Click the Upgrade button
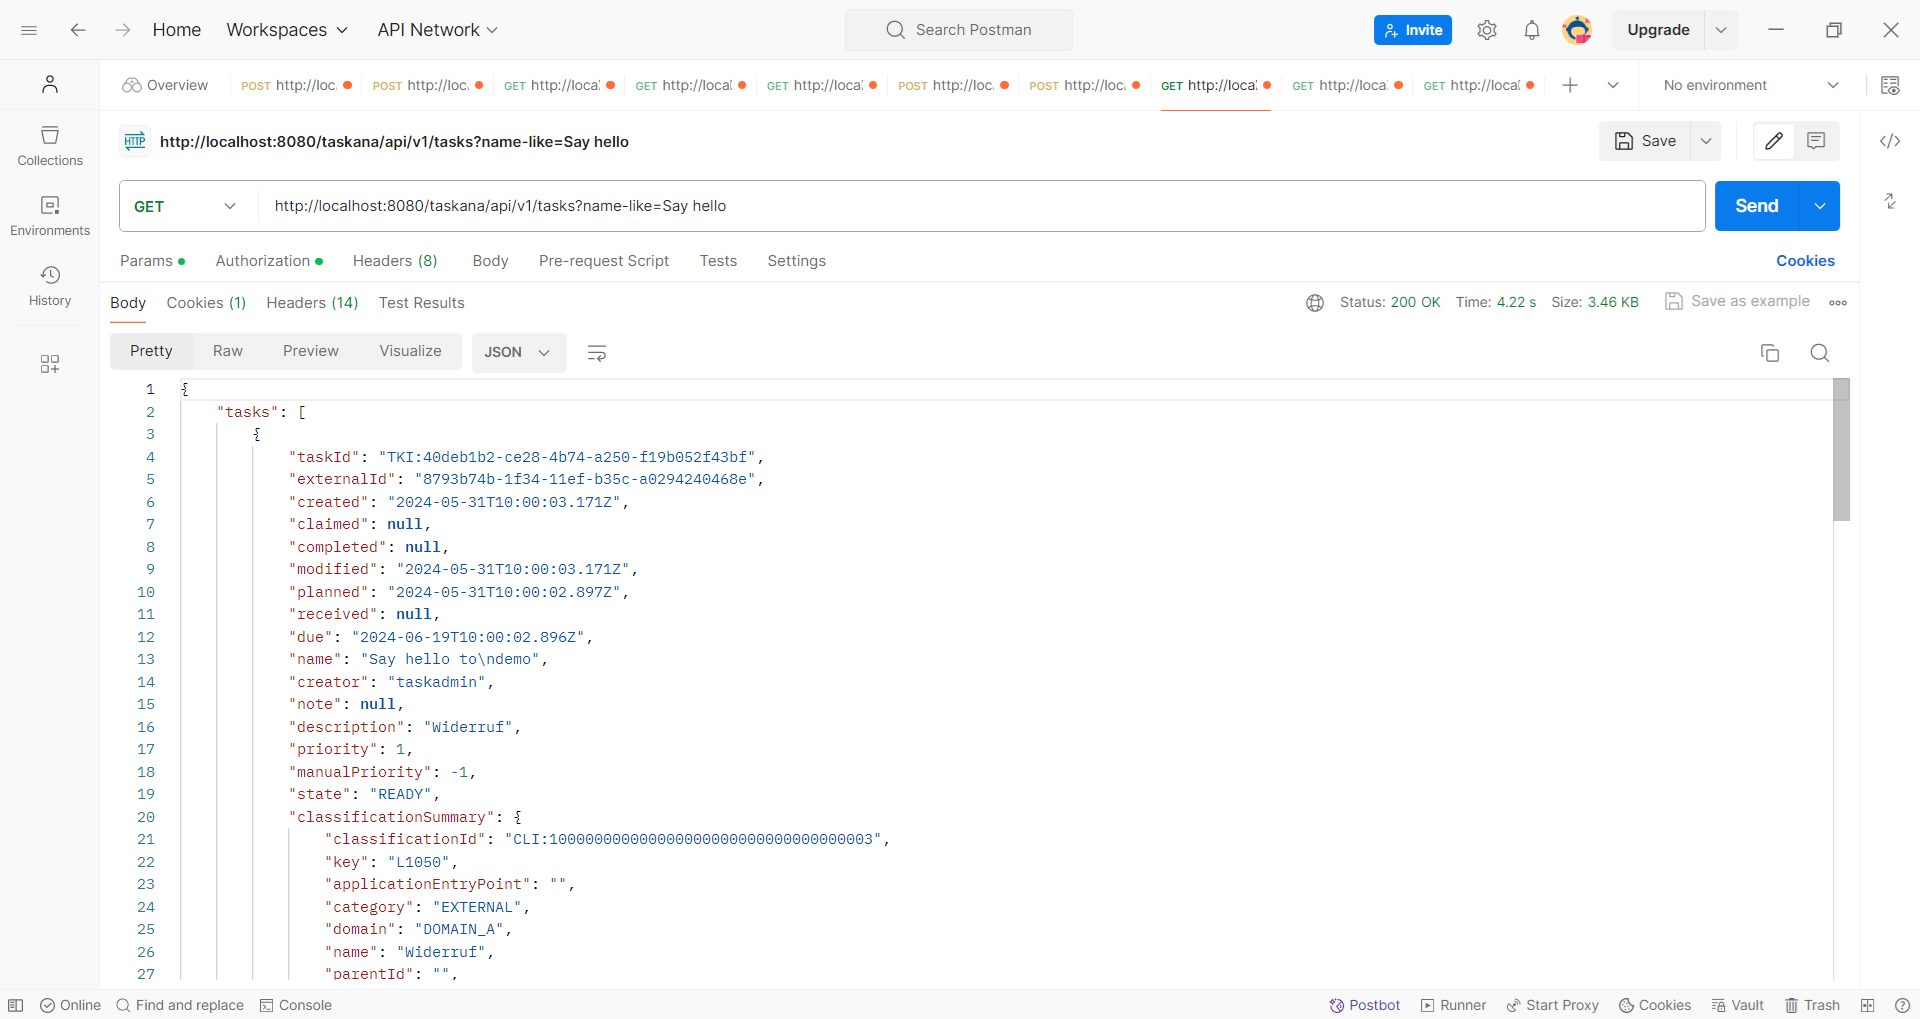The image size is (1920, 1019). pyautogui.click(x=1658, y=30)
